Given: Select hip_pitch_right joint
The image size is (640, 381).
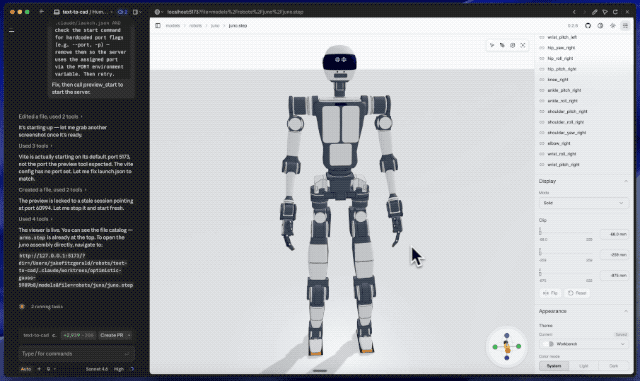Looking at the screenshot, I should (x=562, y=69).
